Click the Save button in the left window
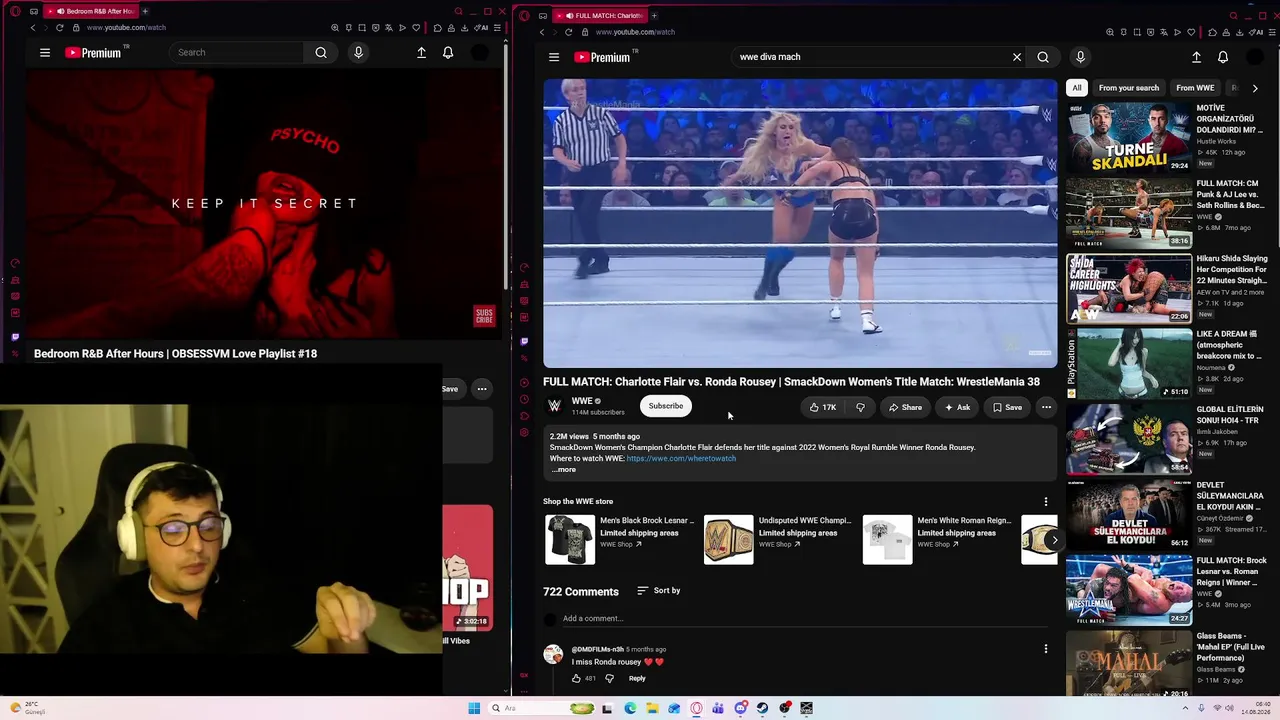Image resolution: width=1280 pixels, height=720 pixels. [450, 389]
